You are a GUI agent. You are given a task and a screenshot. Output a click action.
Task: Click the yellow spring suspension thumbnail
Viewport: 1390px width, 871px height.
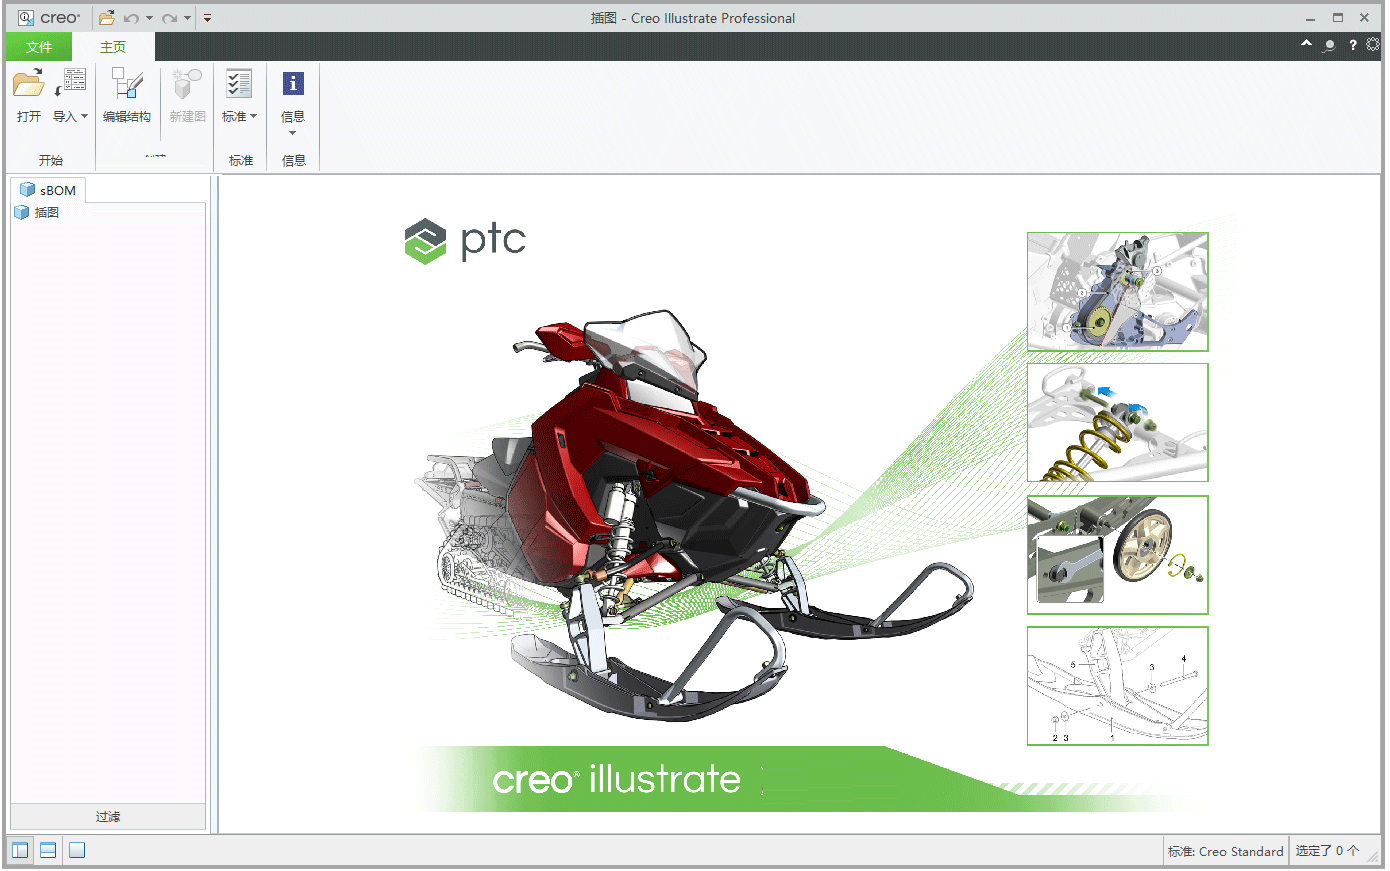1118,423
